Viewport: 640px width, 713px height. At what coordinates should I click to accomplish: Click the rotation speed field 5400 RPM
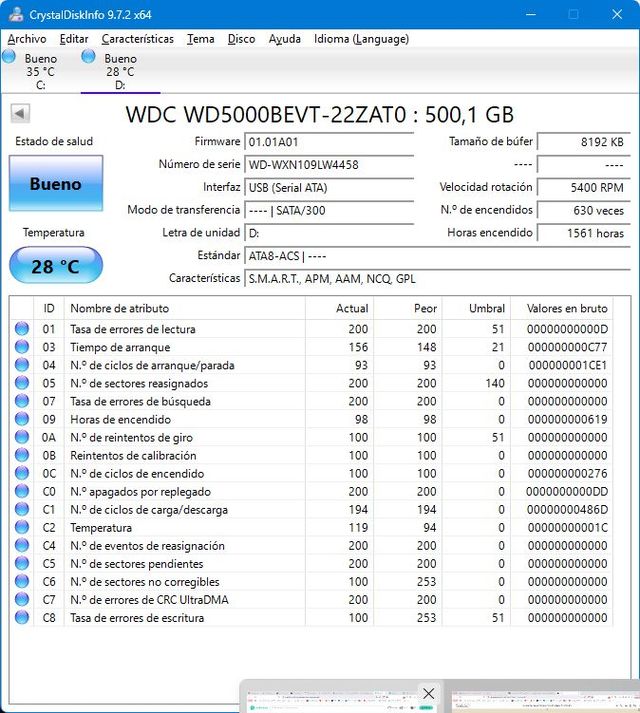pyautogui.click(x=584, y=187)
